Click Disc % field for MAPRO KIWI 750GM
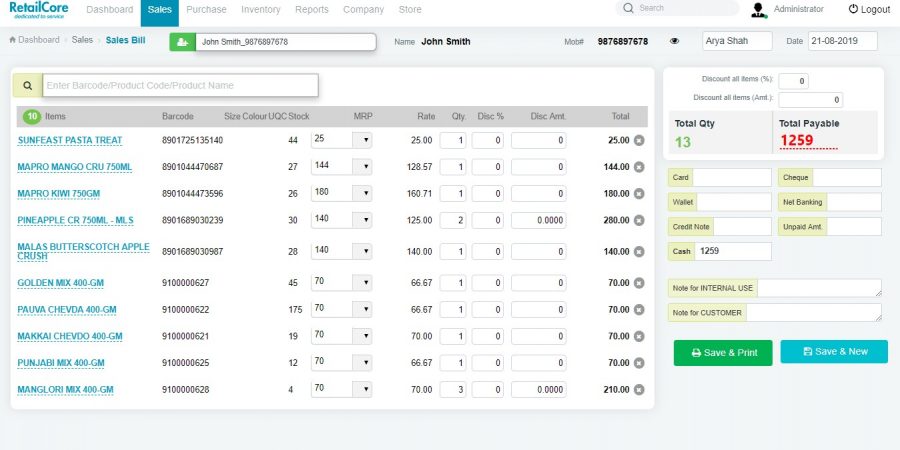This screenshot has height=450, width=900. [487, 193]
